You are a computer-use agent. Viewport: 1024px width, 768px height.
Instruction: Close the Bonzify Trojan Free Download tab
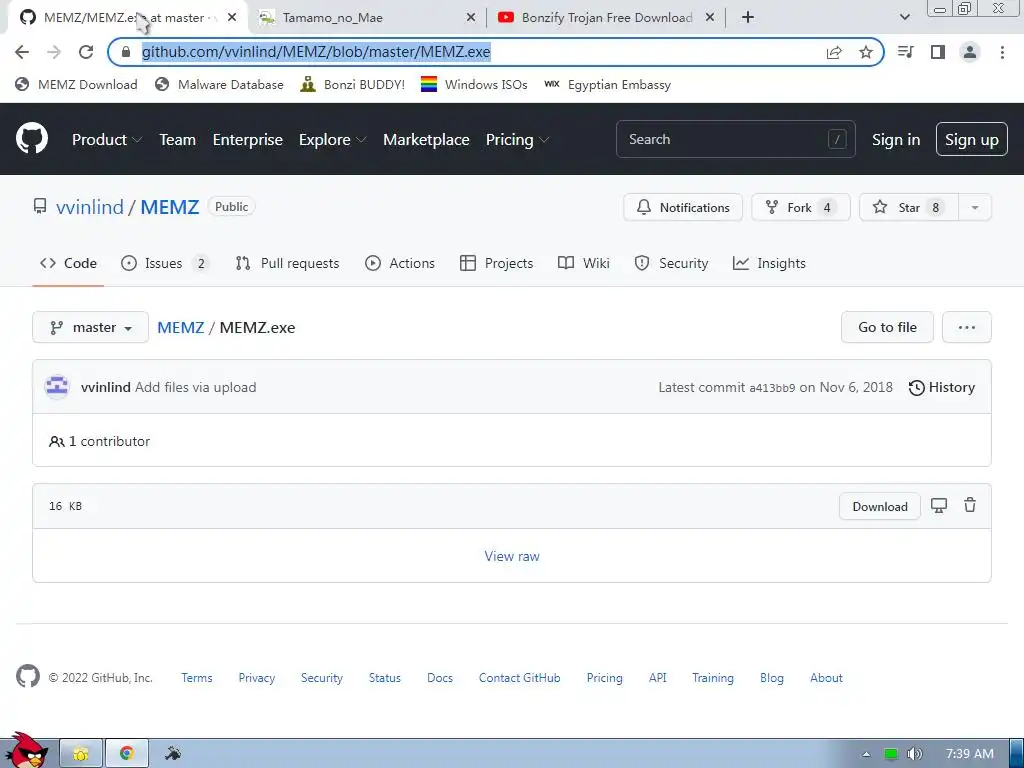(710, 18)
